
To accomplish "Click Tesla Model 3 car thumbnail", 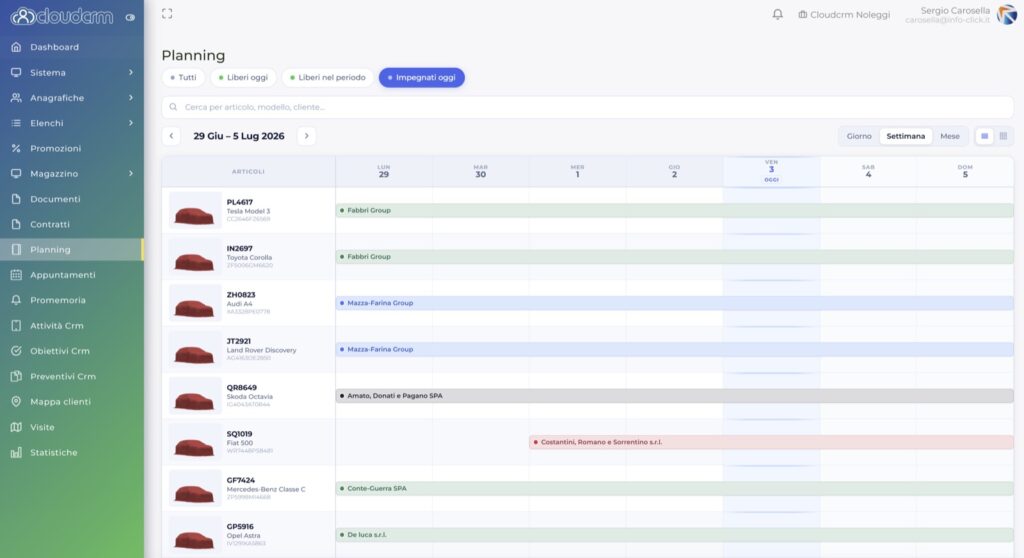I will pos(195,210).
